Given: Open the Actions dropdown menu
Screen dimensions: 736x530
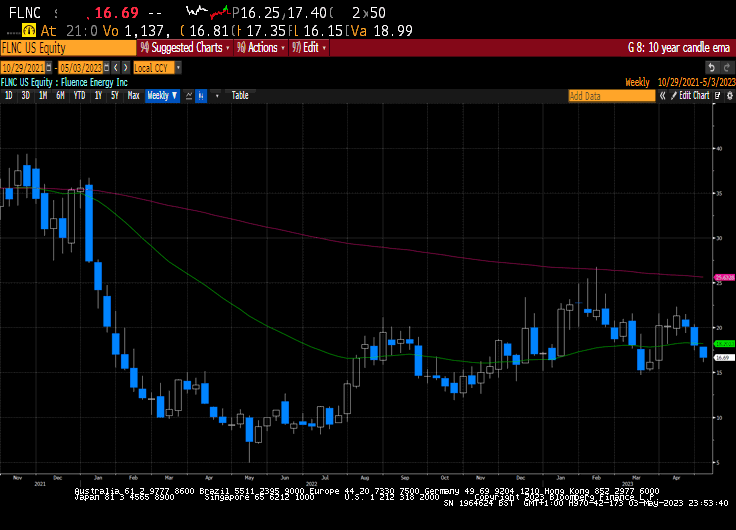Looking at the screenshot, I should [261, 48].
